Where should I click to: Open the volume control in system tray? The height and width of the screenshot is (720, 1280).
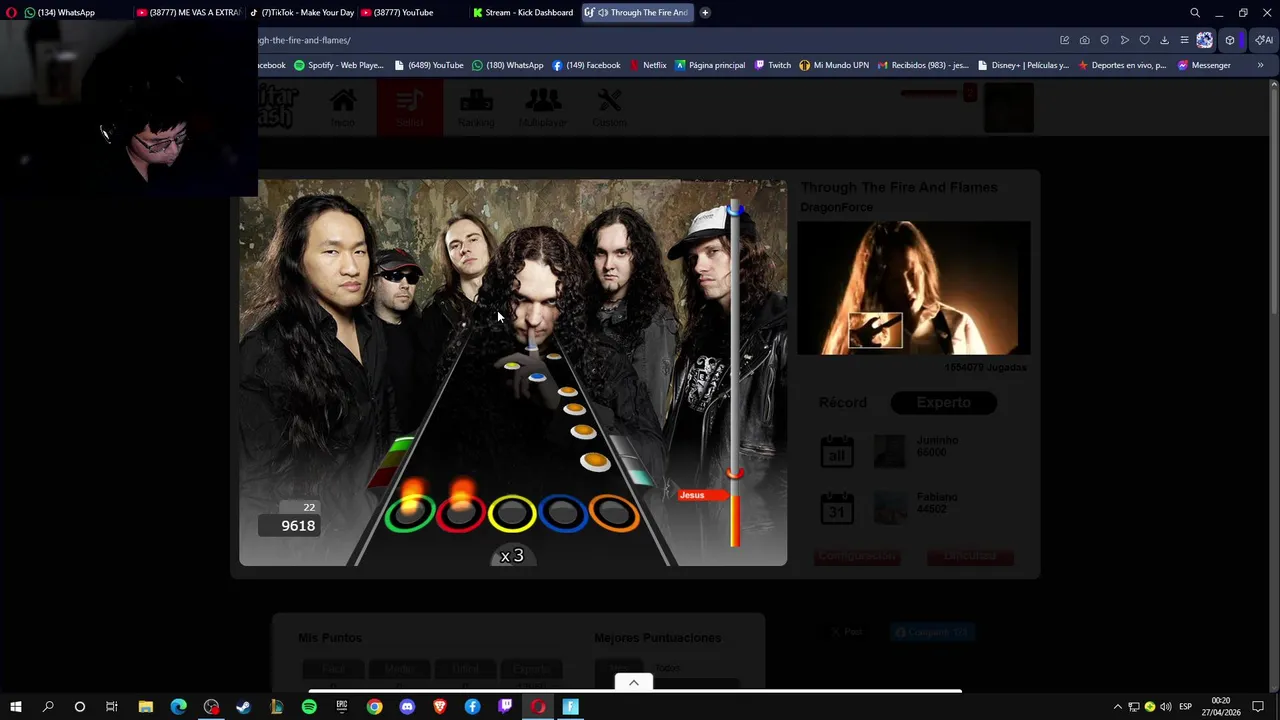(1166, 707)
